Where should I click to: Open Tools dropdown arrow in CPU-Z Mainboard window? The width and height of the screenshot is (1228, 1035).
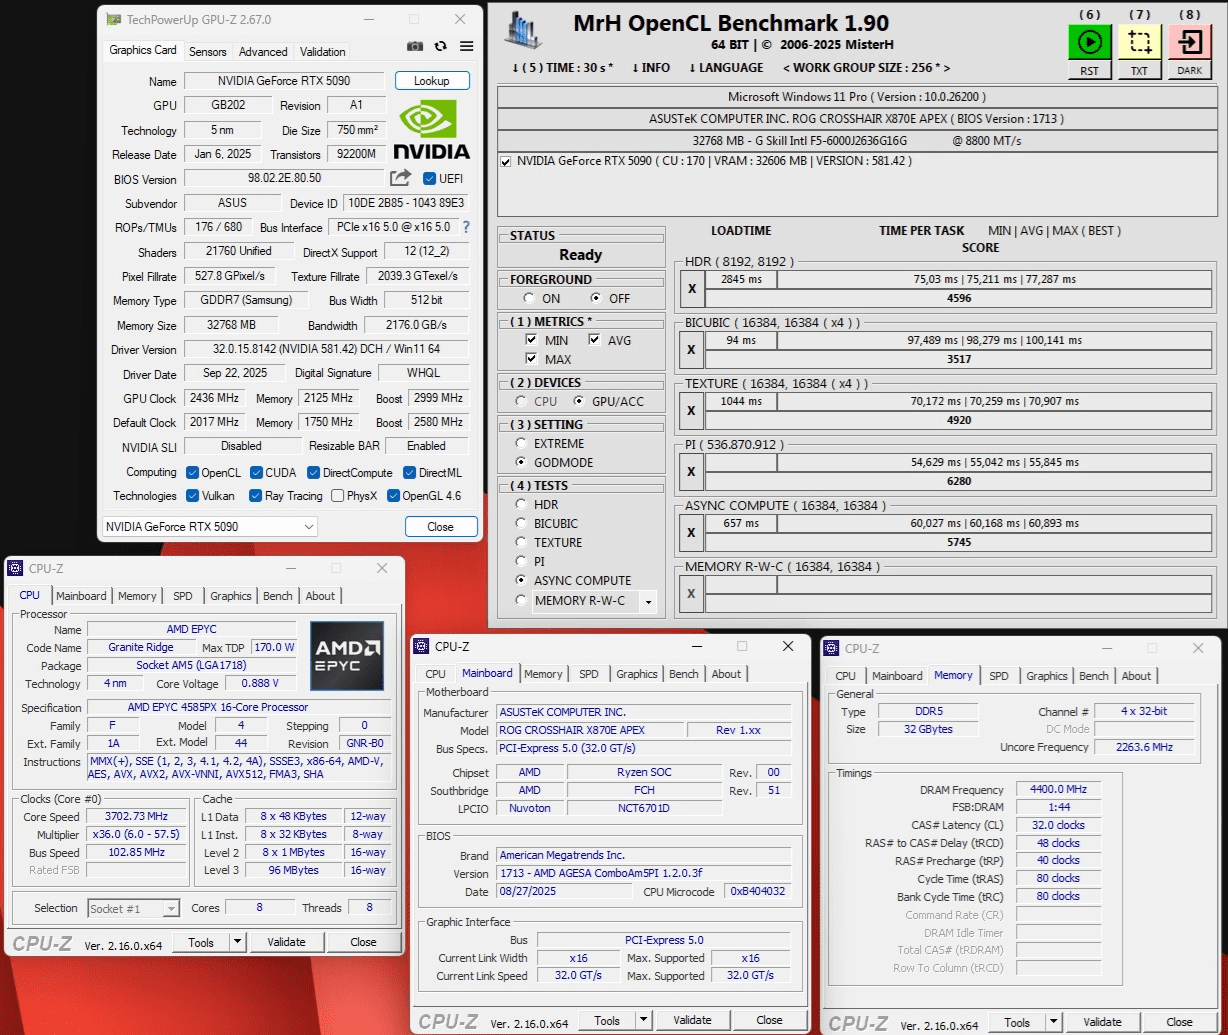pyautogui.click(x=642, y=1021)
